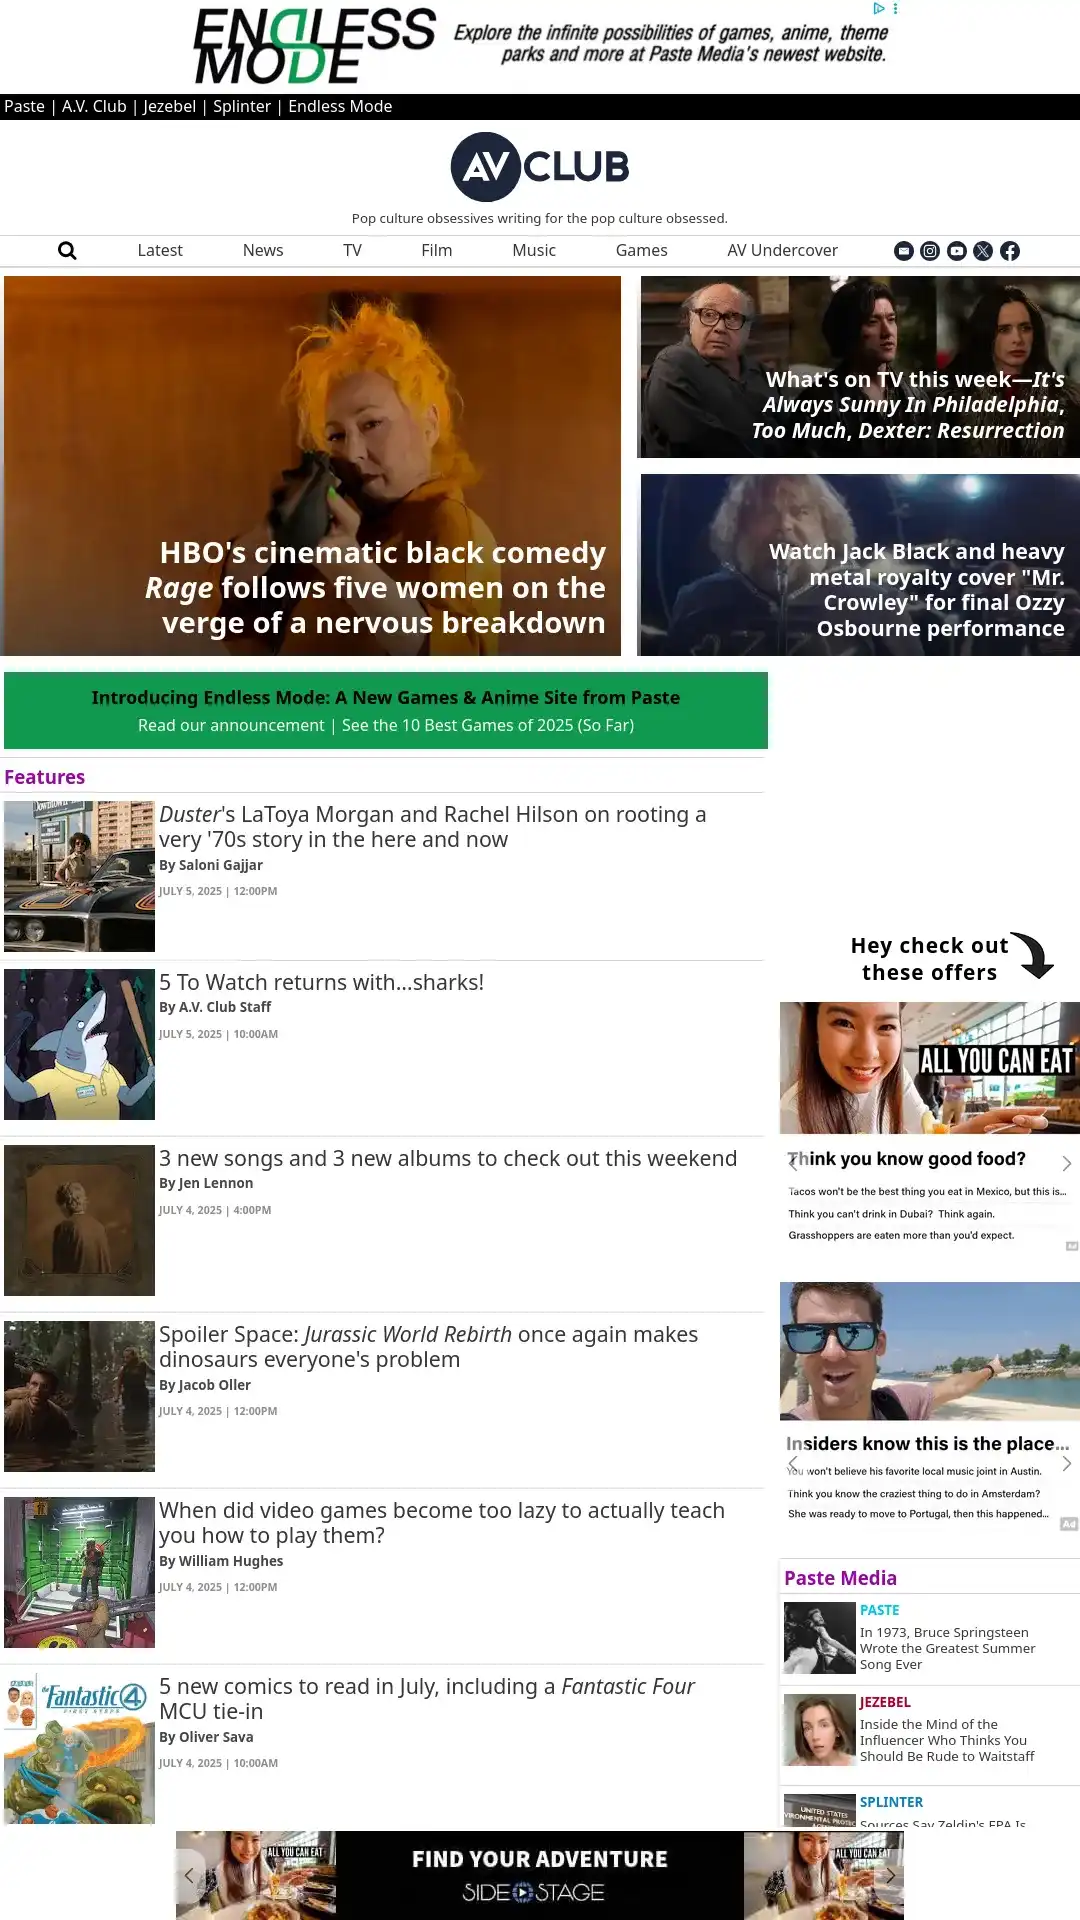The height and width of the screenshot is (1920, 1080).
Task: Go back in the 'Think you know good food?' ad carousel
Action: 794,1162
